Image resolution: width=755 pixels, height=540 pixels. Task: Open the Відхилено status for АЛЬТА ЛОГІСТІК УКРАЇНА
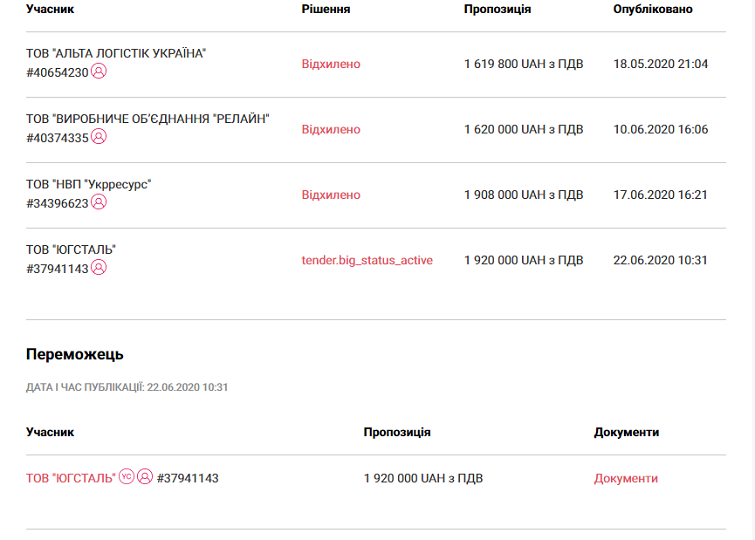click(x=331, y=64)
